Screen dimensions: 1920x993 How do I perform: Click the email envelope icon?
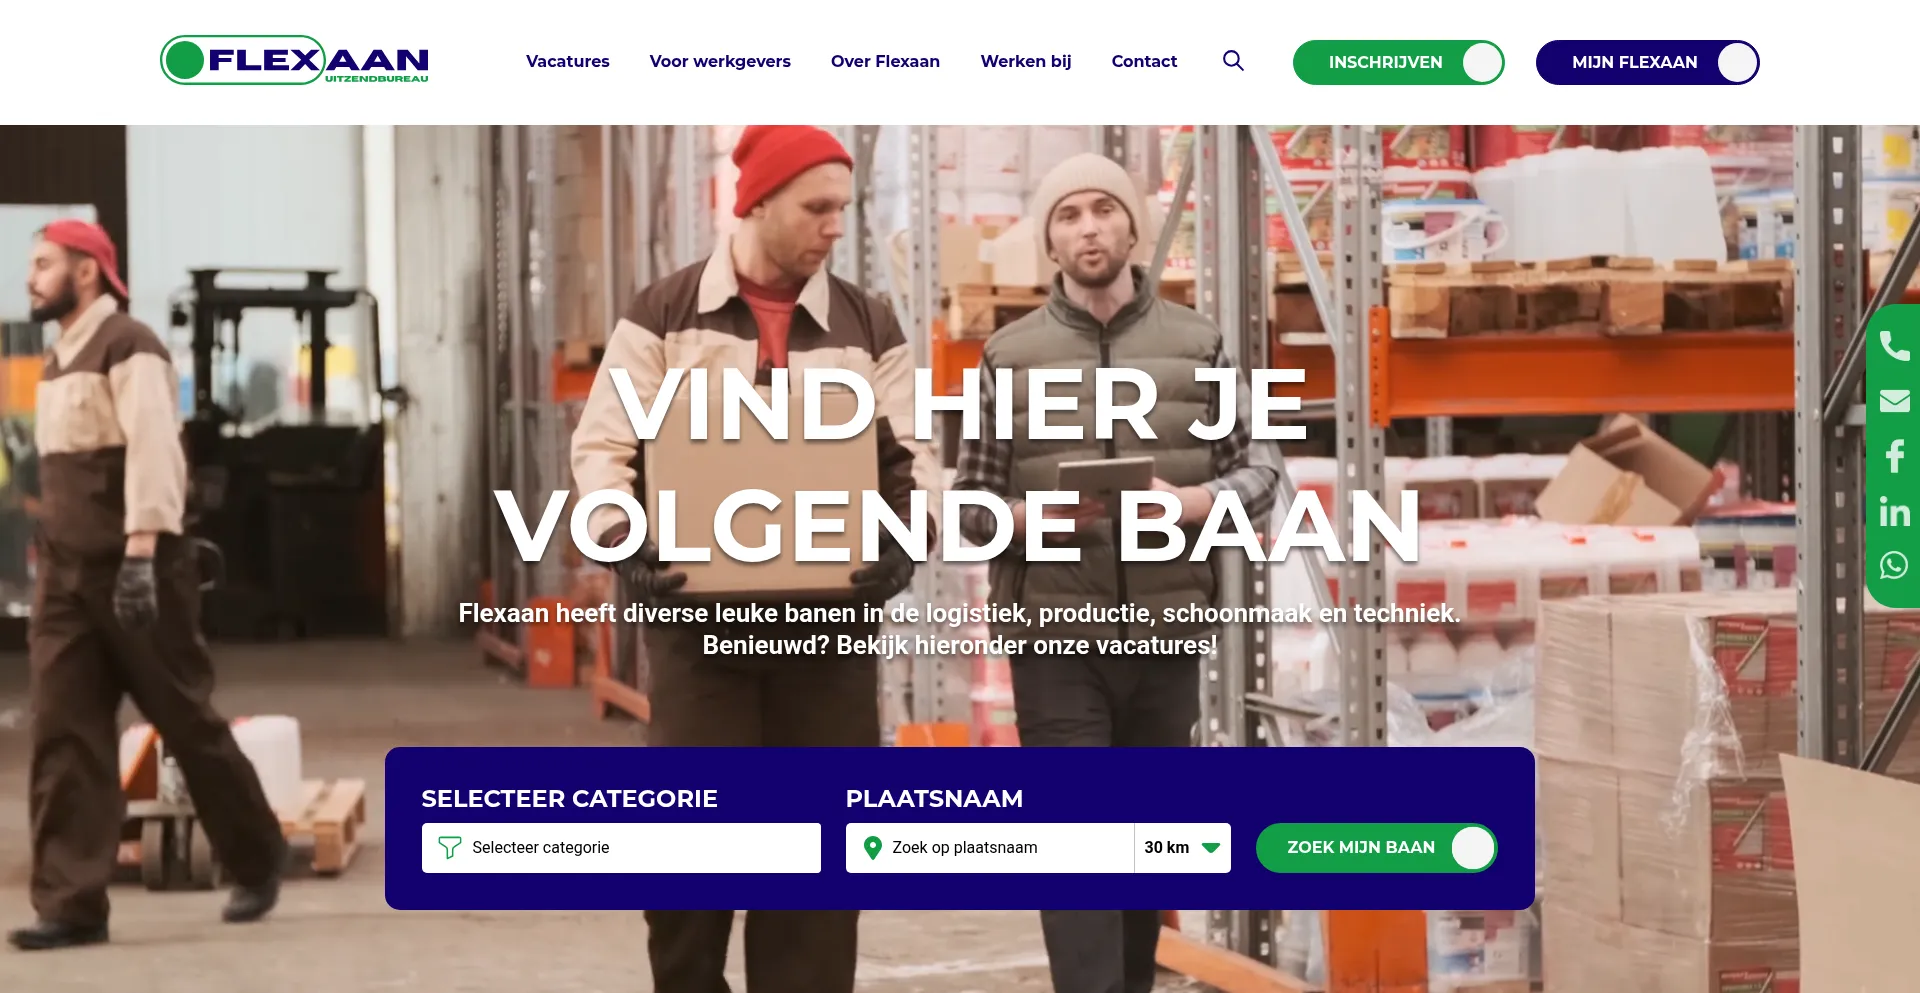point(1894,401)
